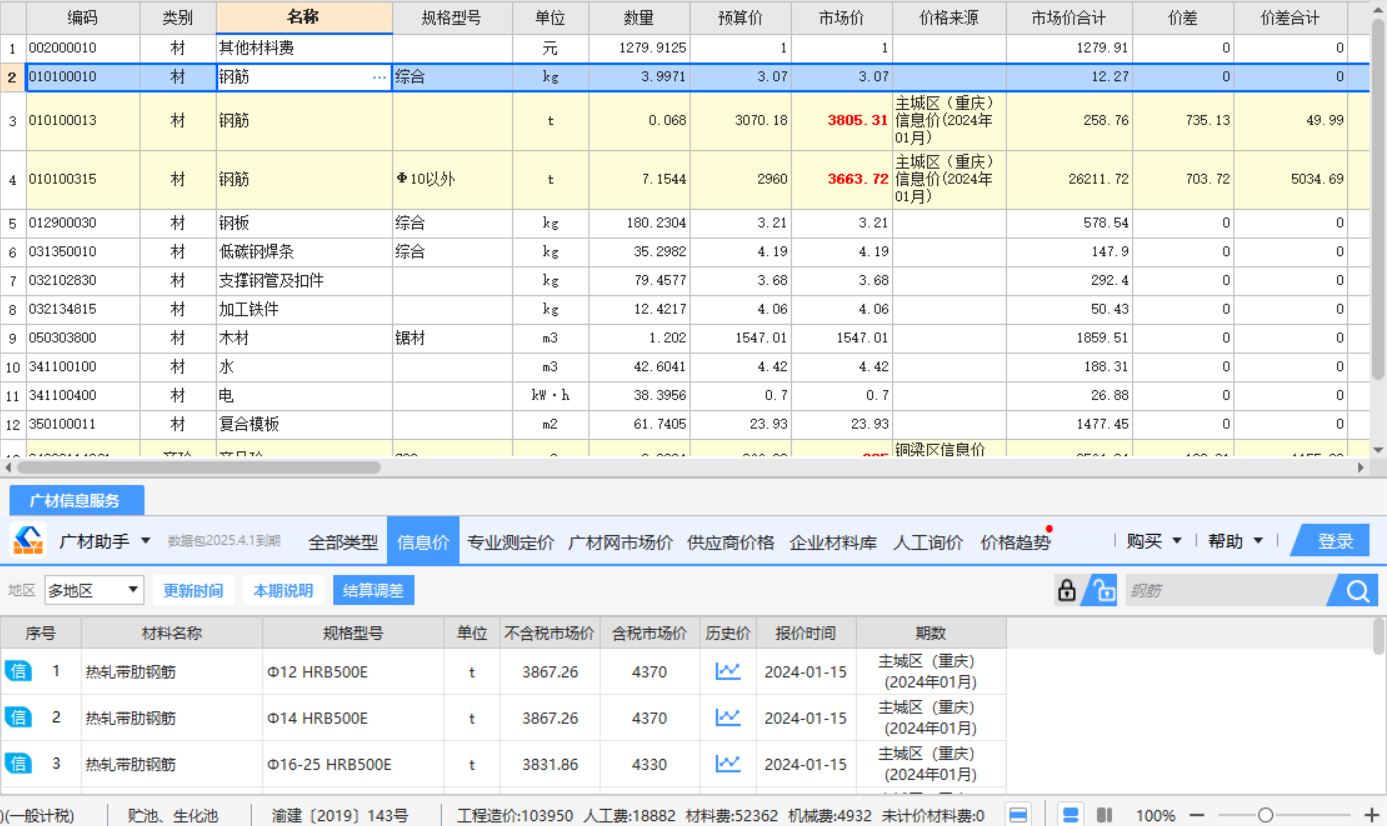The height and width of the screenshot is (826, 1387).
Task: Click the 信 badge in row 1
Action: tap(18, 671)
